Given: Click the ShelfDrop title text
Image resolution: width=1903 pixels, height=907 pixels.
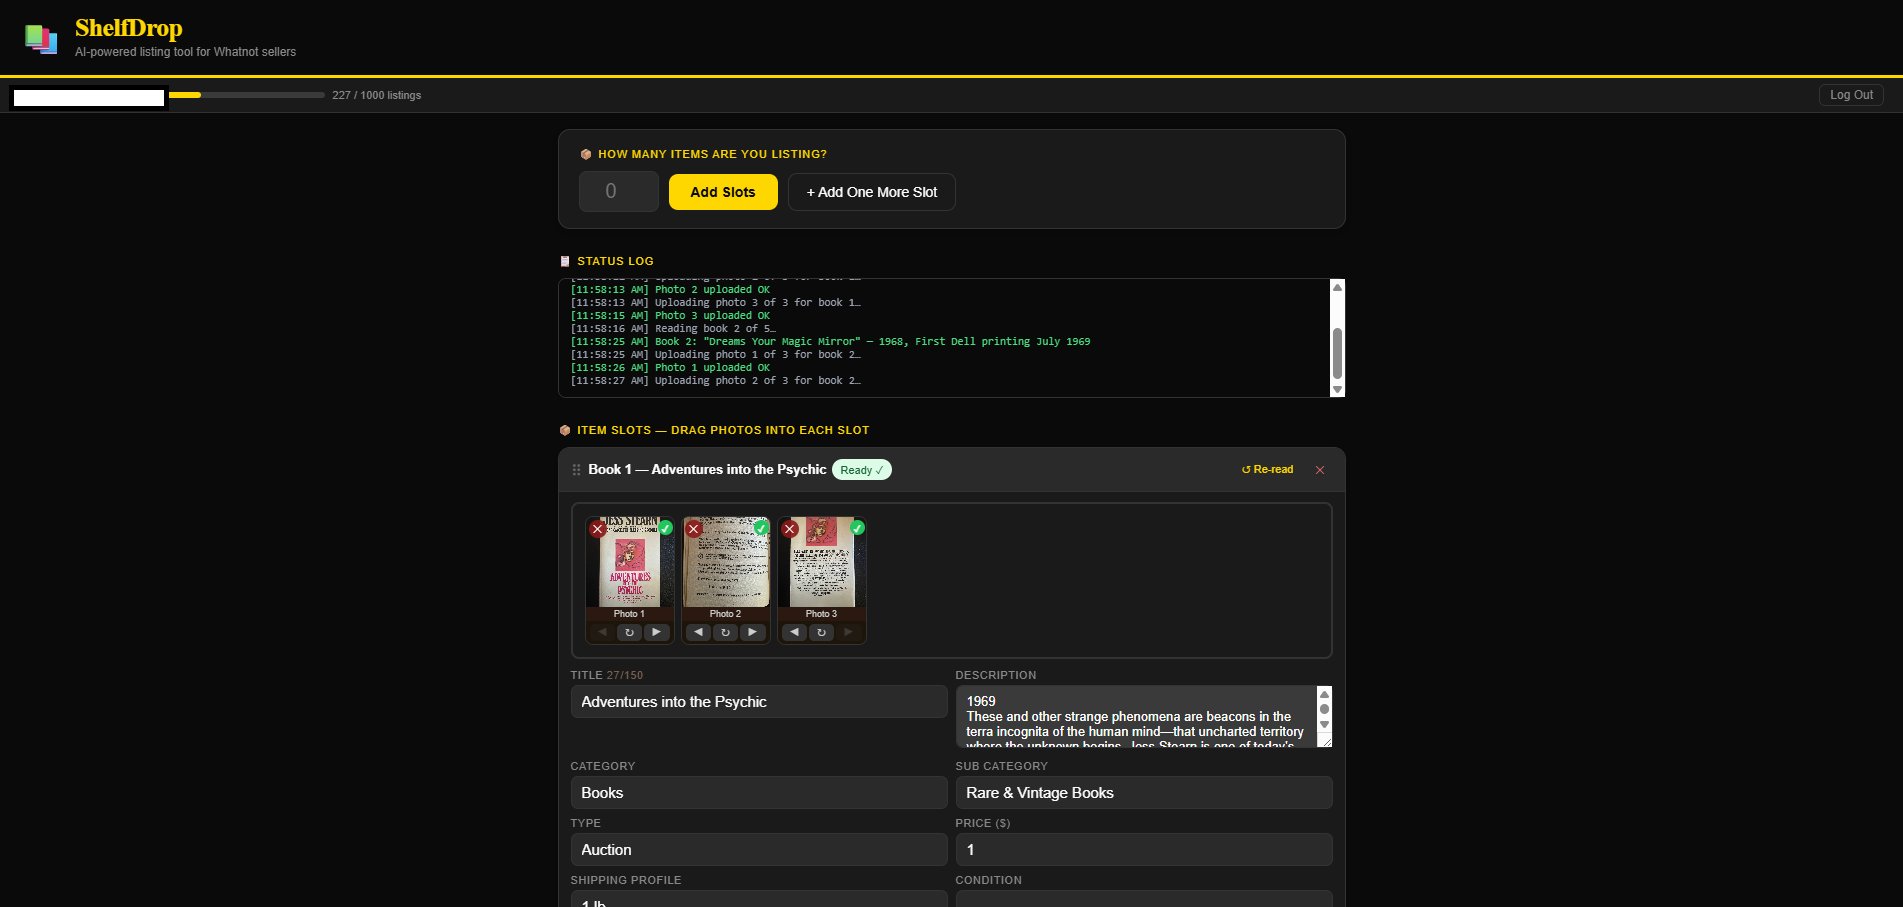Looking at the screenshot, I should tap(129, 29).
